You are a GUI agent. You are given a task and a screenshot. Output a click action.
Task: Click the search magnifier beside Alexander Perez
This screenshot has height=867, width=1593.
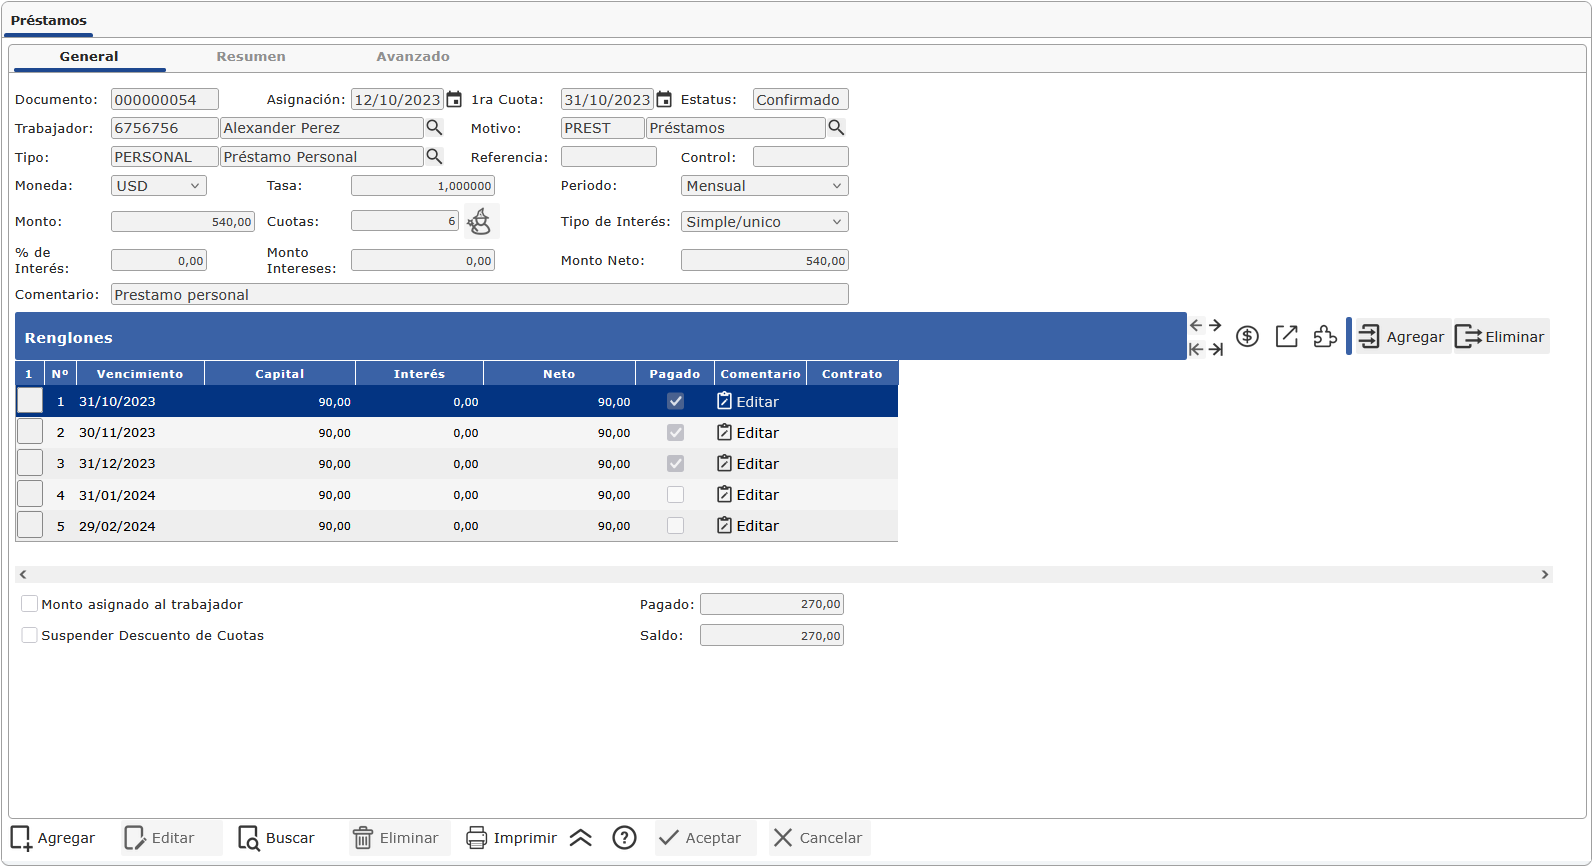[x=434, y=128]
